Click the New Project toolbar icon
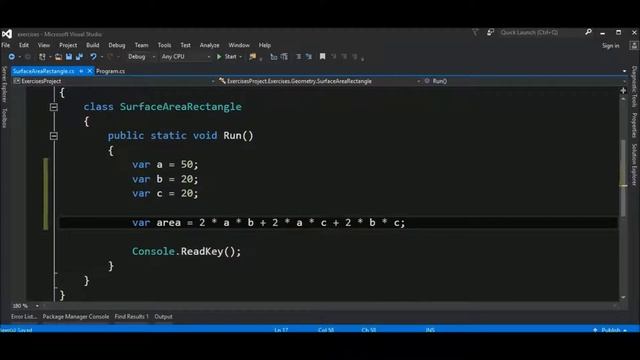Viewport: 640px width, 360px height. 42,57
